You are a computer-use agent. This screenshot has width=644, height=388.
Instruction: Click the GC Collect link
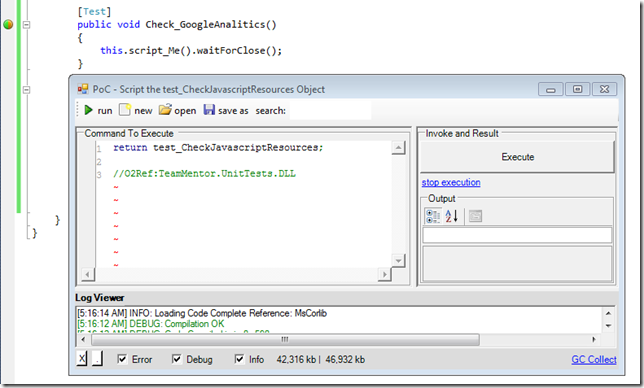[x=594, y=360]
